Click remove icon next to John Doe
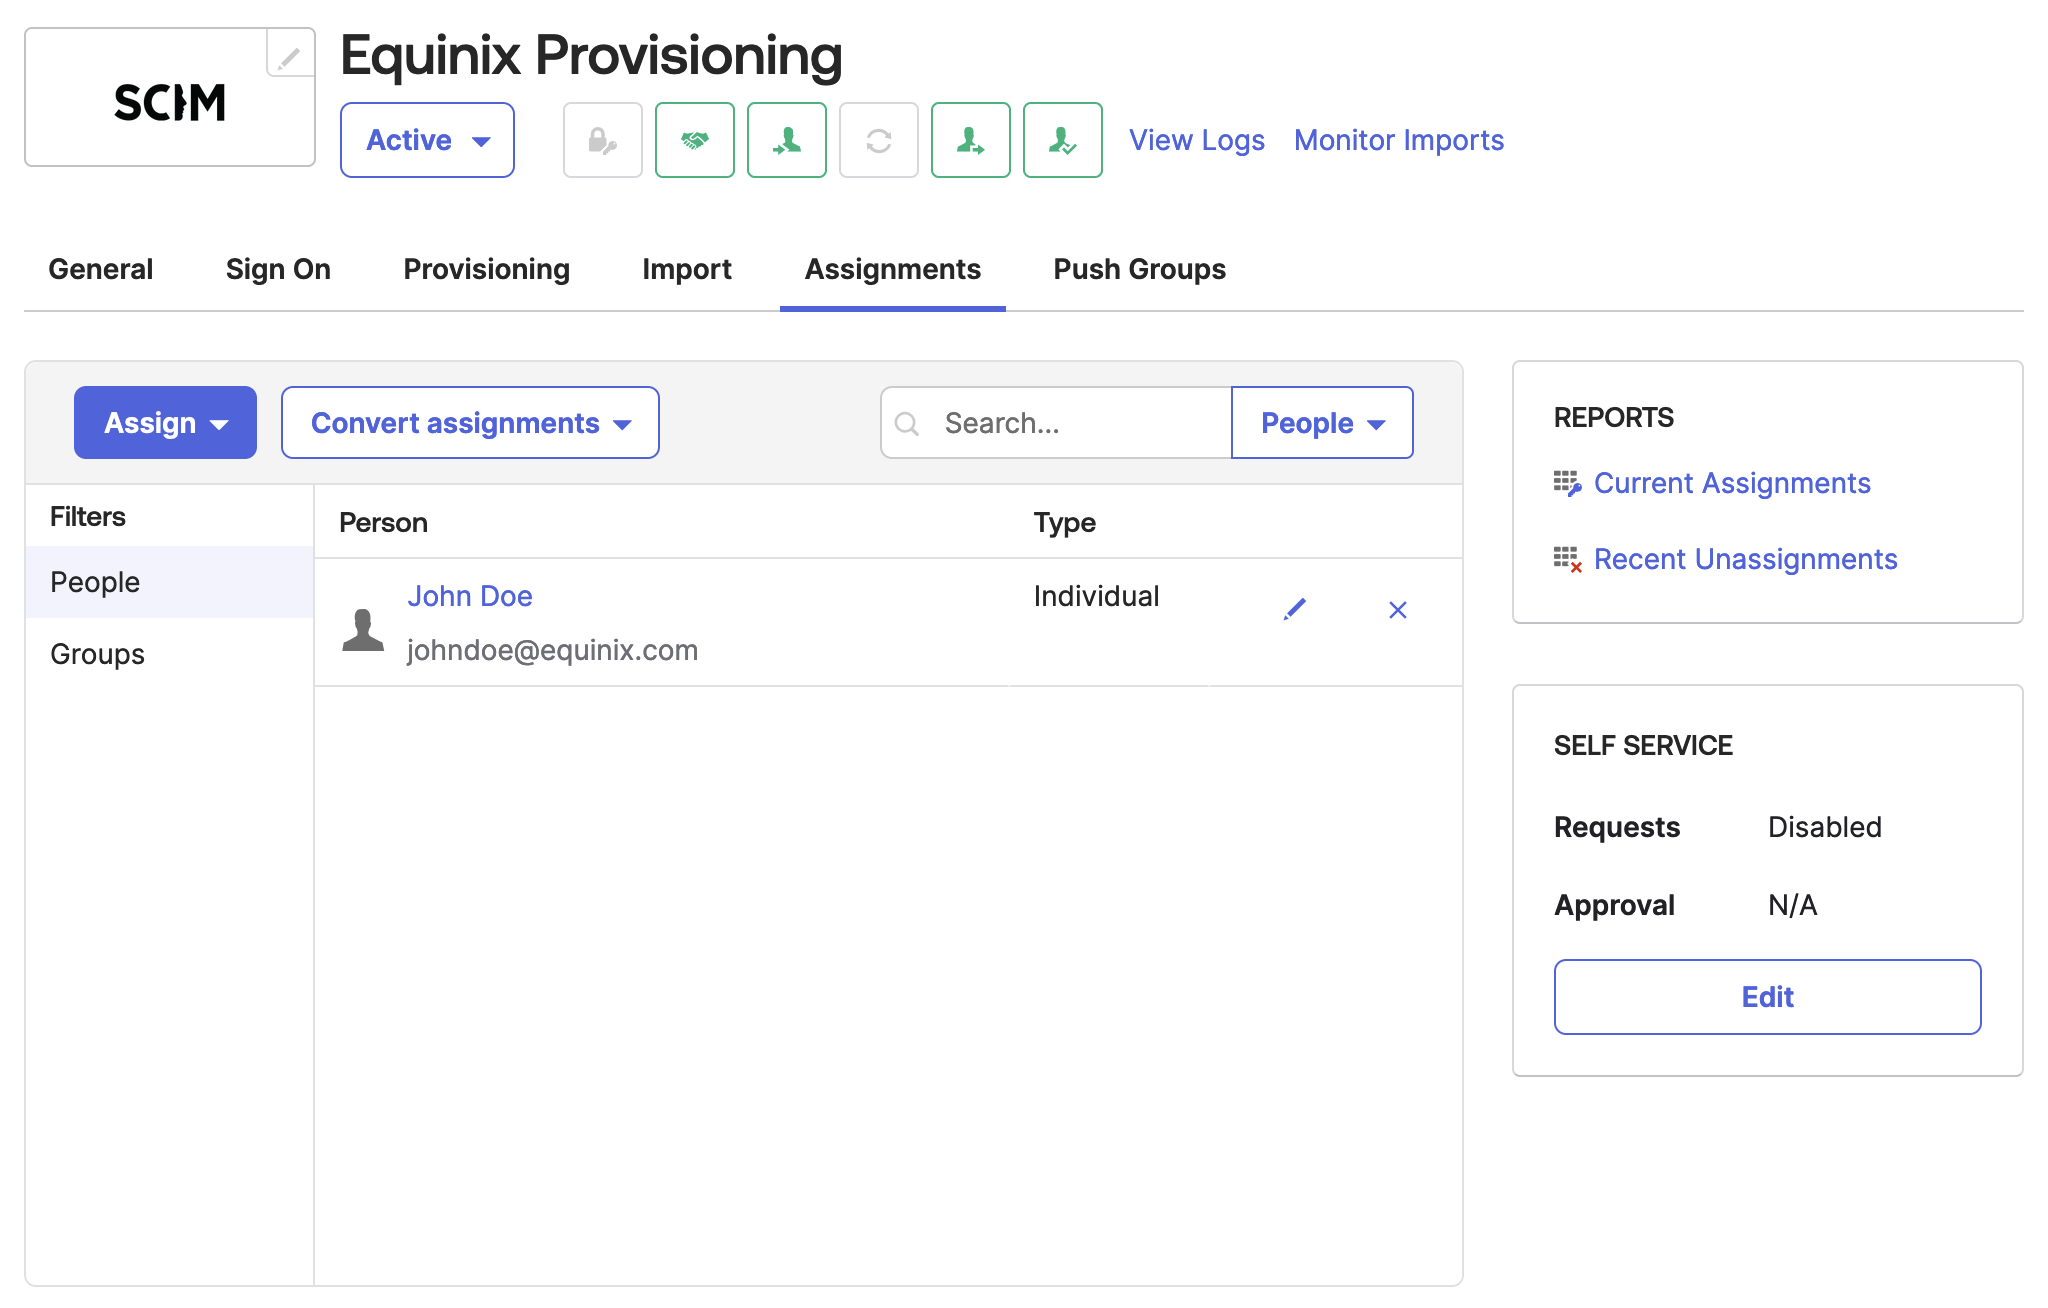 coord(1397,609)
